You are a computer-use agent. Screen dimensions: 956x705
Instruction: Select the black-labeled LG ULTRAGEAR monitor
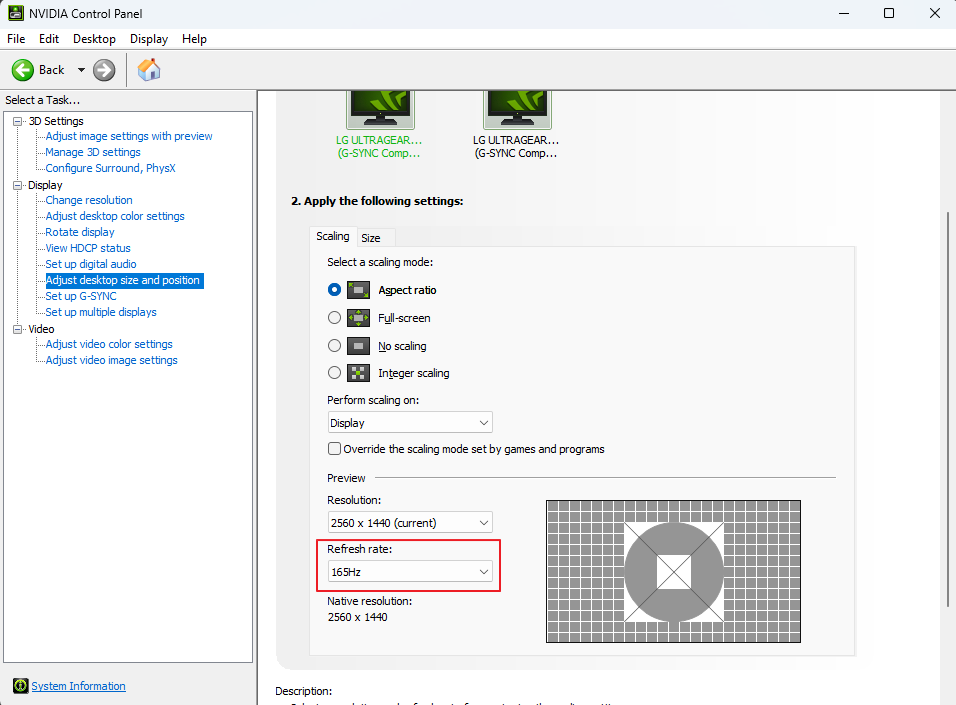pos(516,125)
